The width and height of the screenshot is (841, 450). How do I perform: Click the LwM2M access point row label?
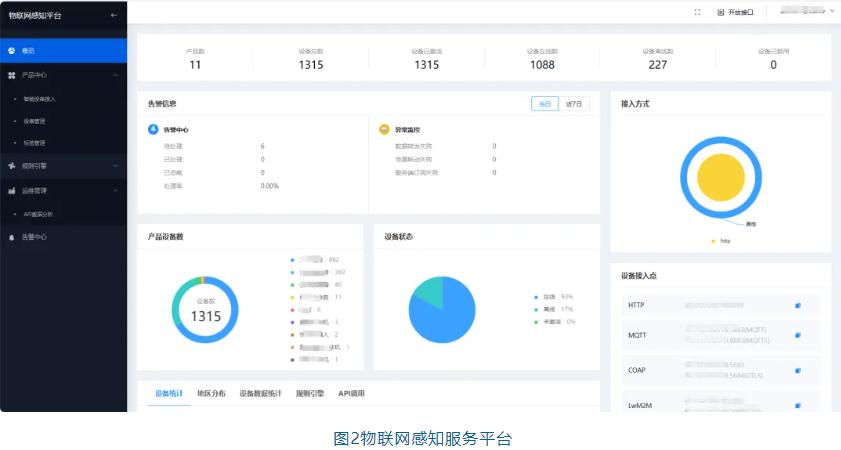tap(640, 405)
